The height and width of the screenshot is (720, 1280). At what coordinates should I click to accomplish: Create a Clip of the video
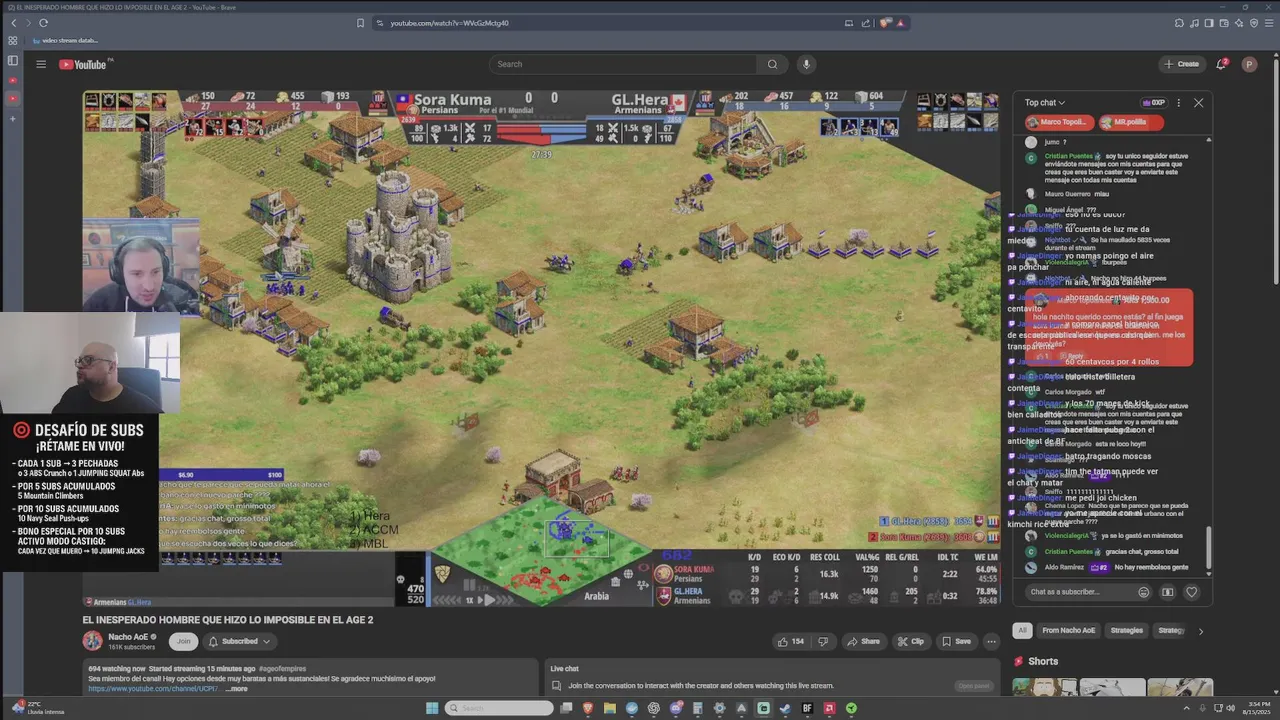click(911, 641)
